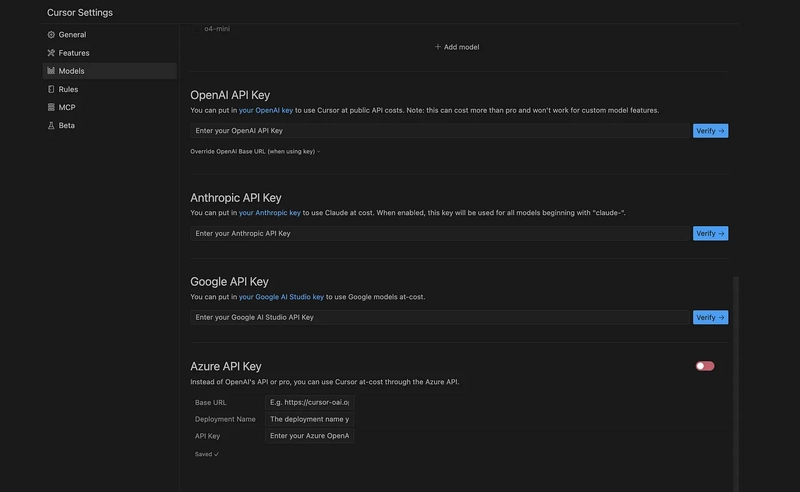Screen dimensions: 800x492
Task: Click the General gear icon in sidebar
Action: pos(51,35)
